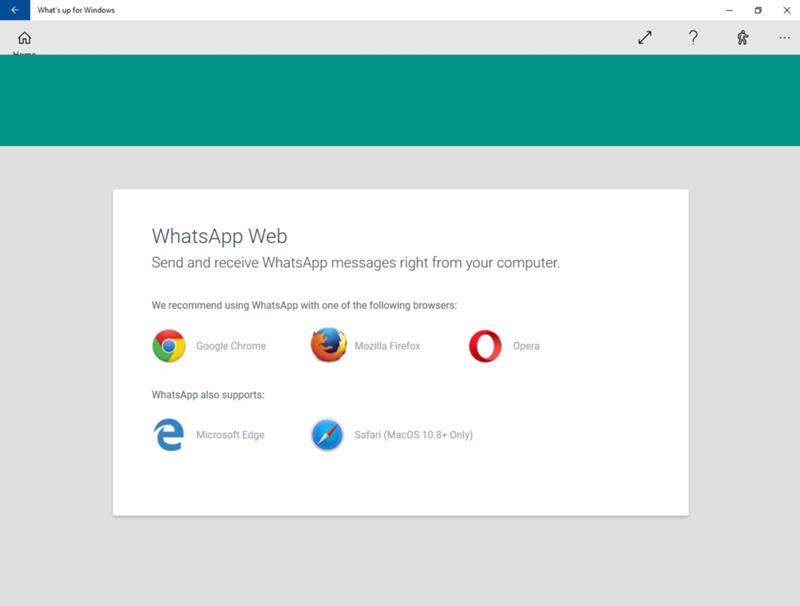Screen dimensions: 800x606
Task: Click the Microsoft Edge logo
Action: 168,435
